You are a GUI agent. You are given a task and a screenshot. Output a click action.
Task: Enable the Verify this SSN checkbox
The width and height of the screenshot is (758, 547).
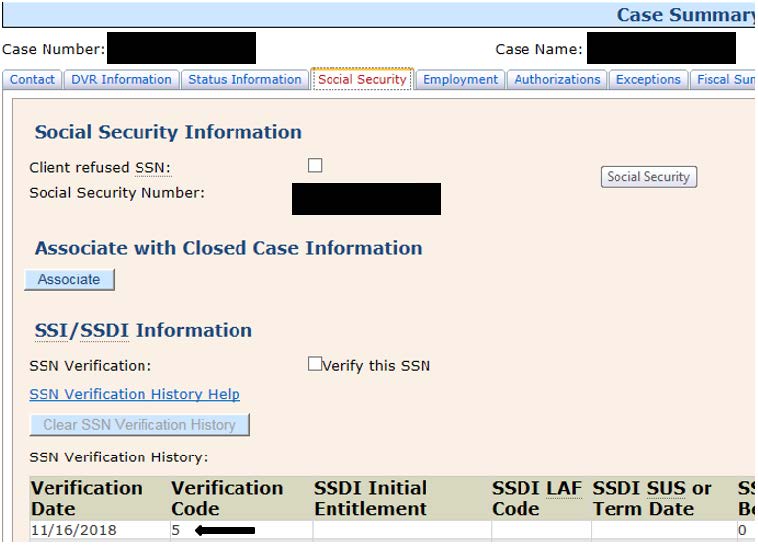coord(315,365)
